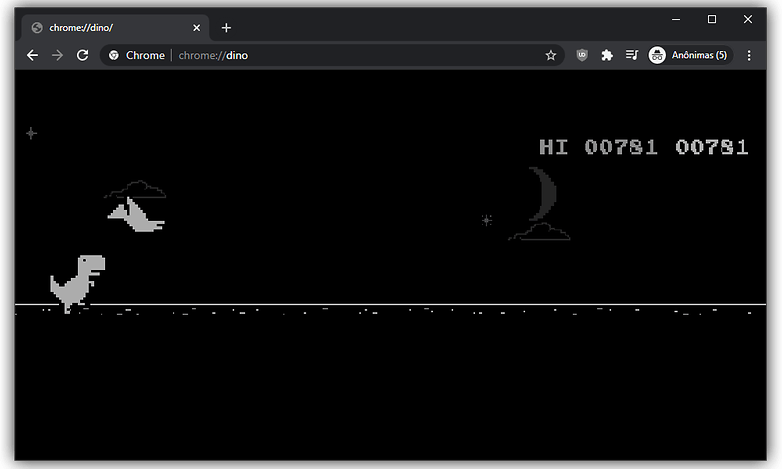Image resolution: width=782 pixels, height=469 pixels.
Task: Minimize the Chrome window
Action: 676,19
